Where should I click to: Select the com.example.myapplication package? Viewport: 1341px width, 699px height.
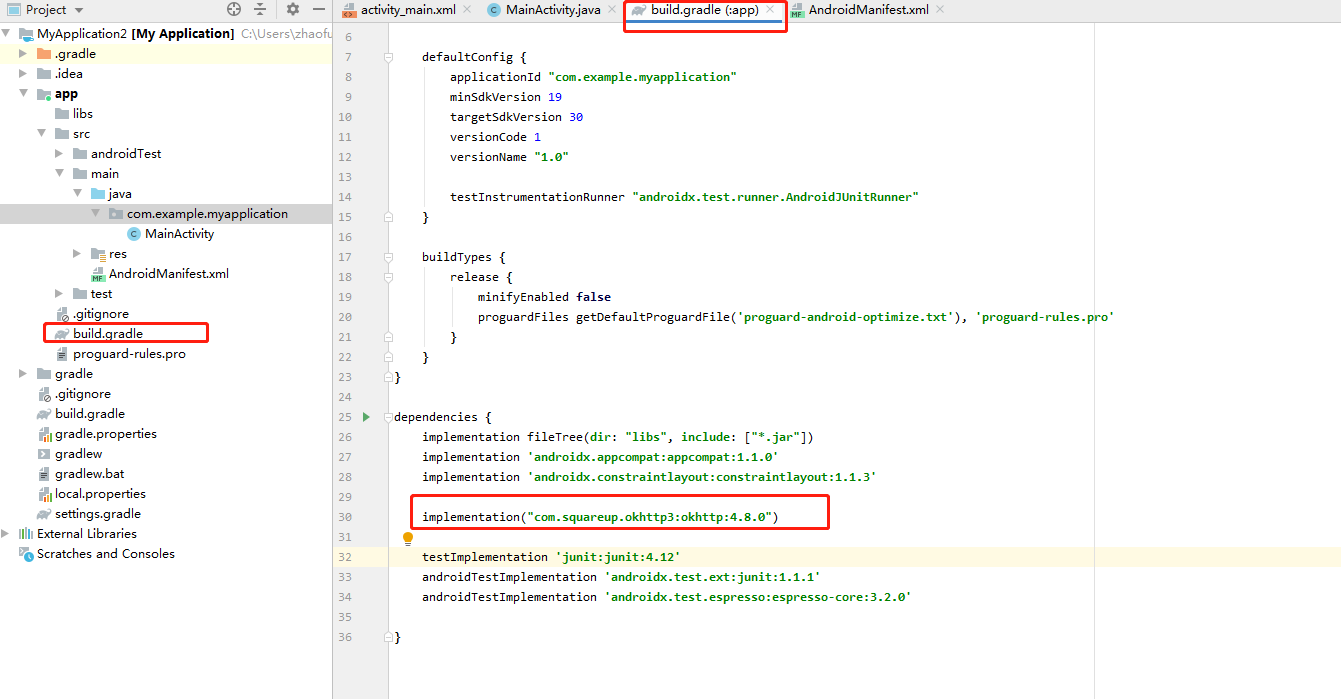click(x=207, y=214)
